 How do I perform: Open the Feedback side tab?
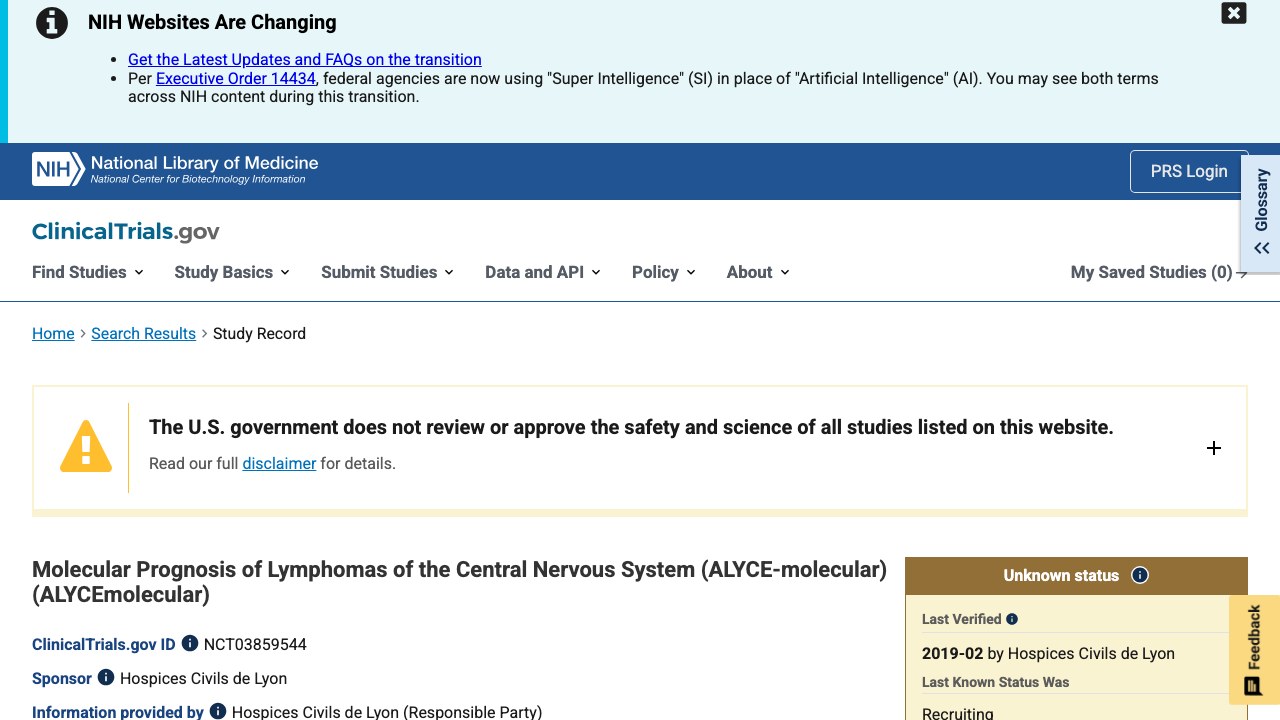coord(1254,650)
